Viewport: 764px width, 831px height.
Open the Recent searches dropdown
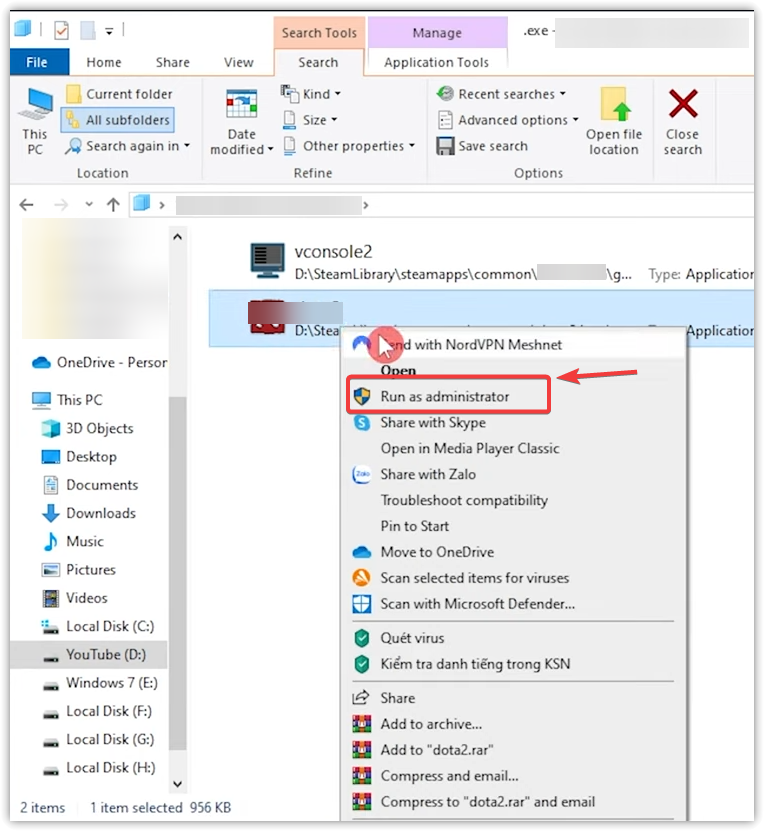[x=502, y=94]
